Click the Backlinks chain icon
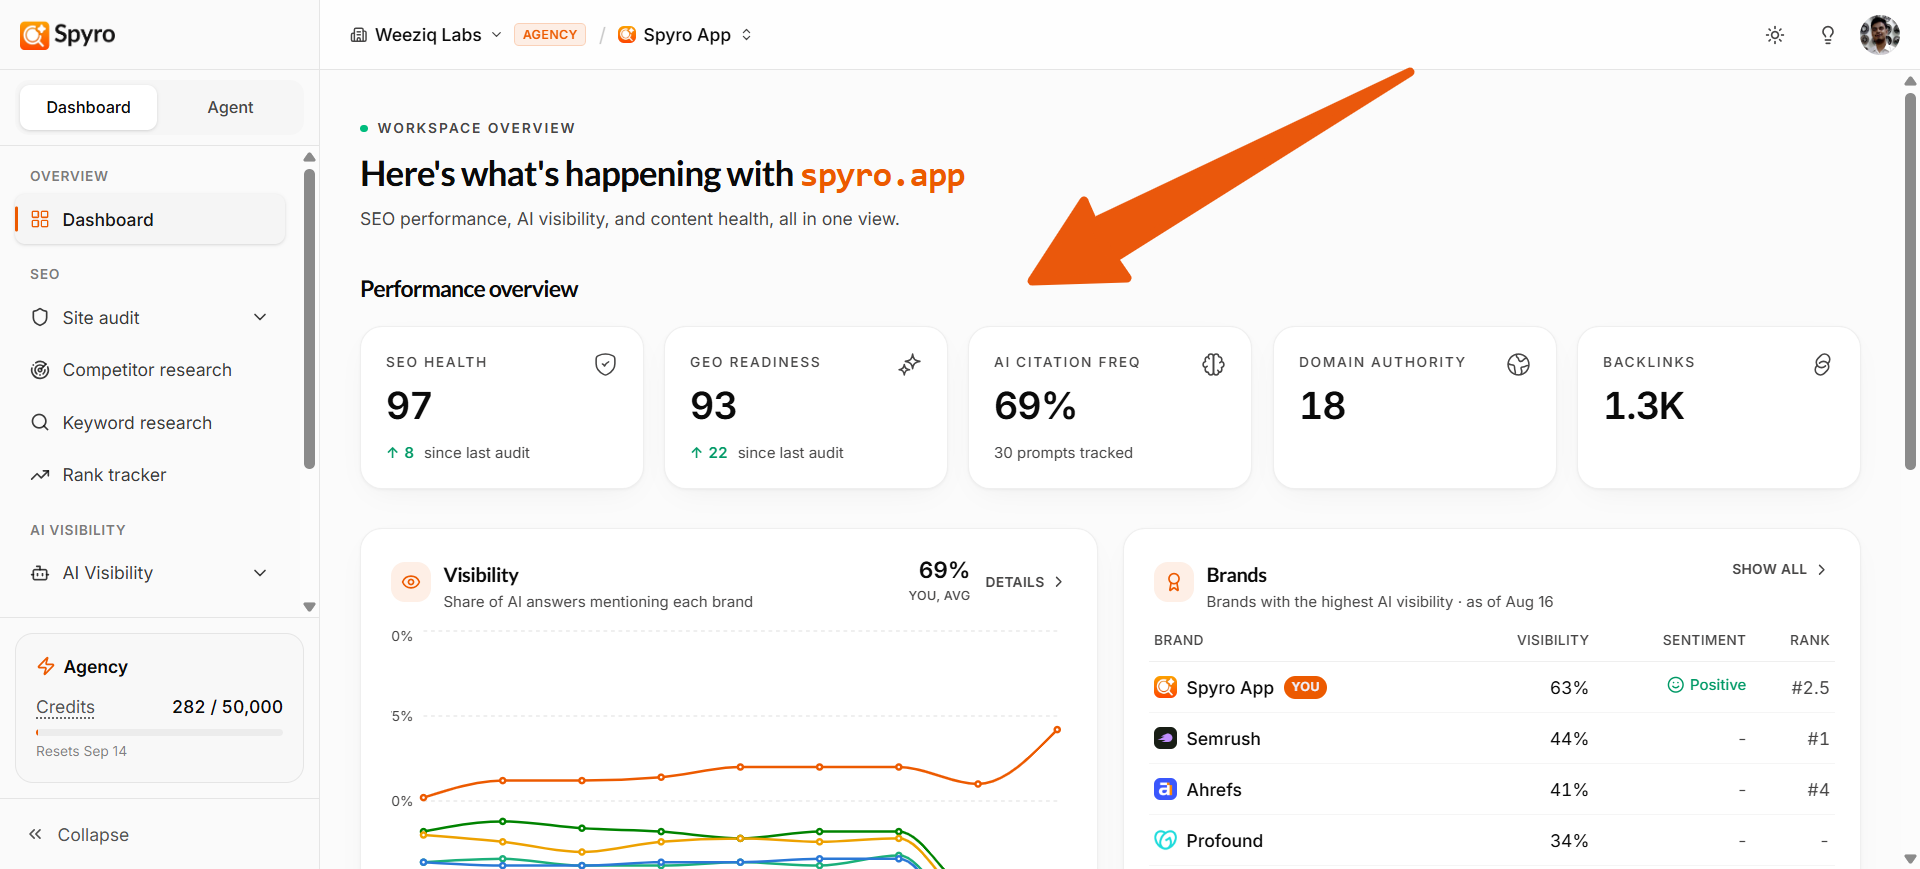This screenshot has height=869, width=1920. coord(1822,364)
